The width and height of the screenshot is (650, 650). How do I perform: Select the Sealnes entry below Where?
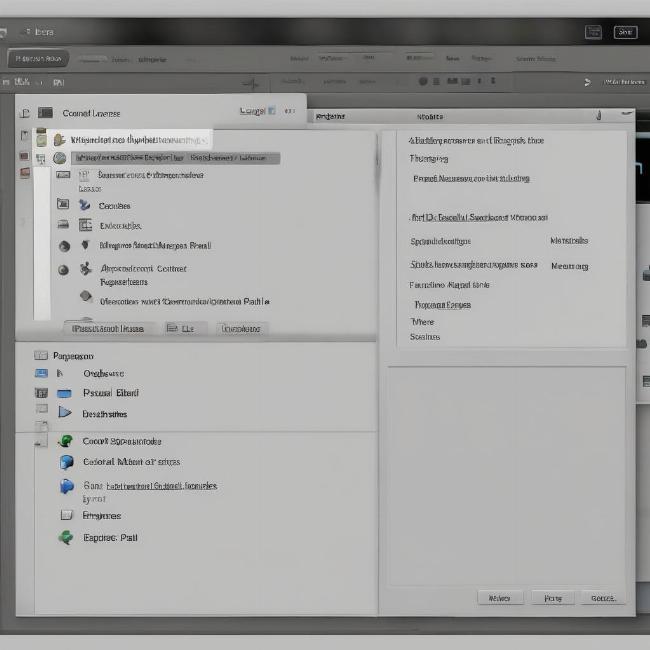click(x=425, y=337)
